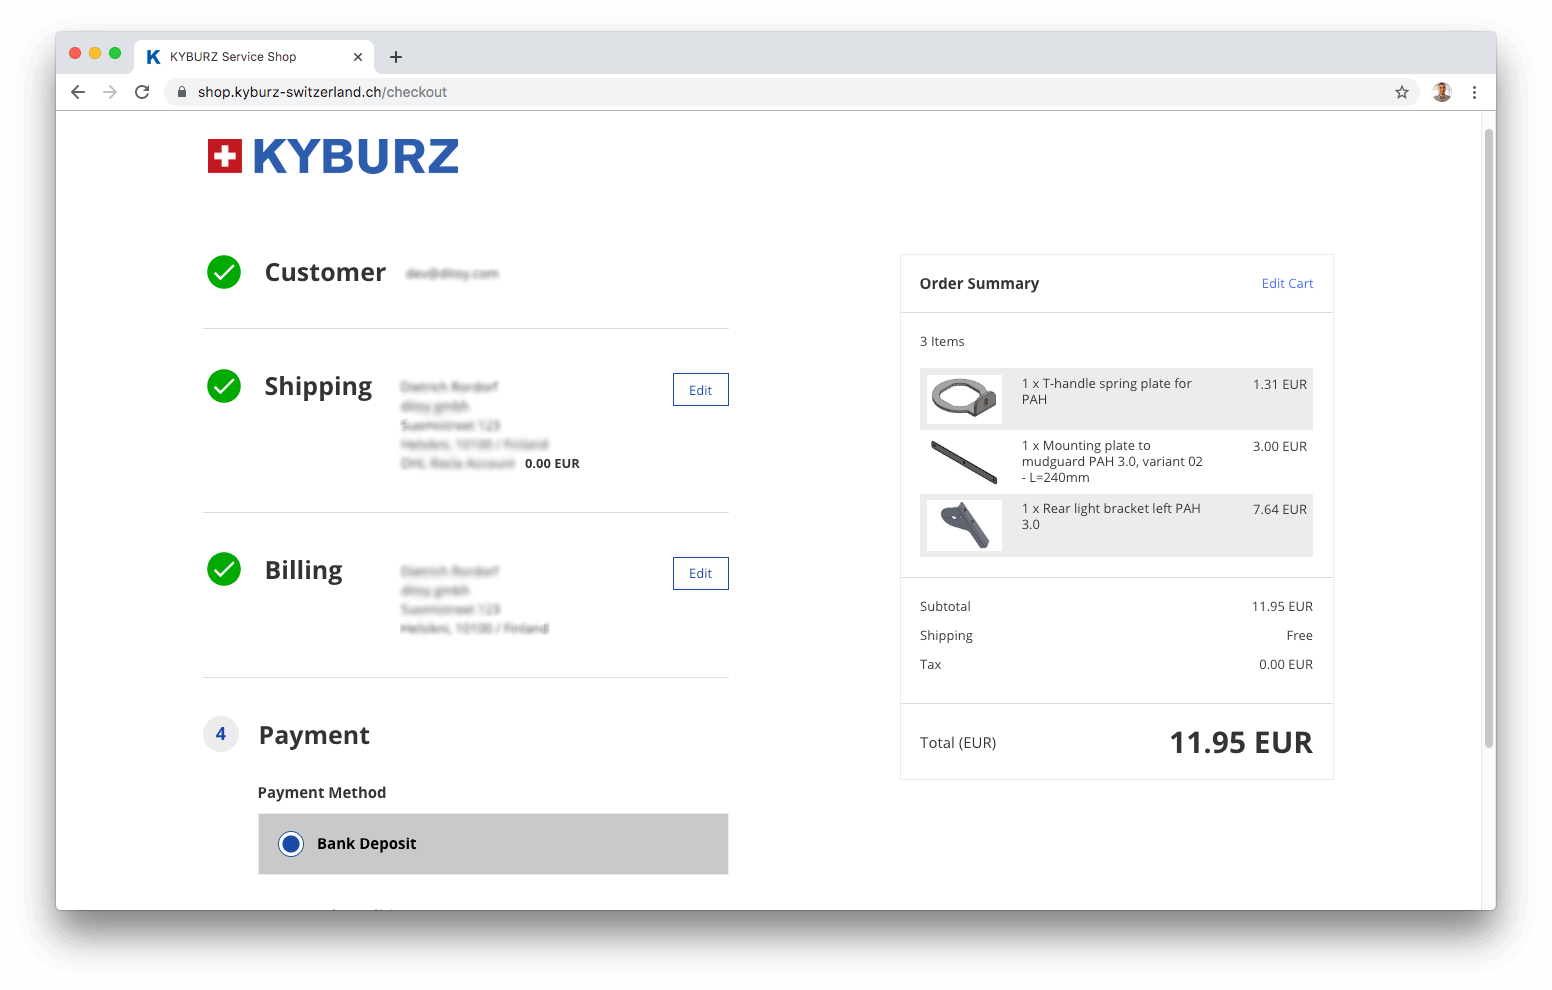The height and width of the screenshot is (990, 1552).
Task: Click the green check next to Shipping
Action: (224, 386)
